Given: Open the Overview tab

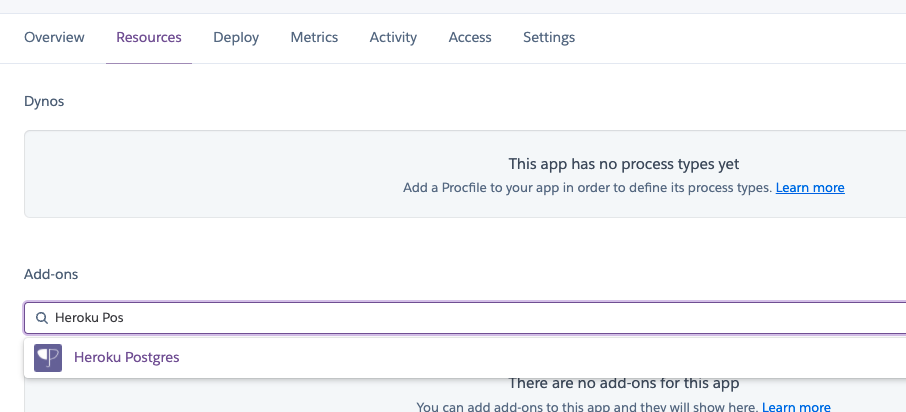Looking at the screenshot, I should pyautogui.click(x=54, y=37).
